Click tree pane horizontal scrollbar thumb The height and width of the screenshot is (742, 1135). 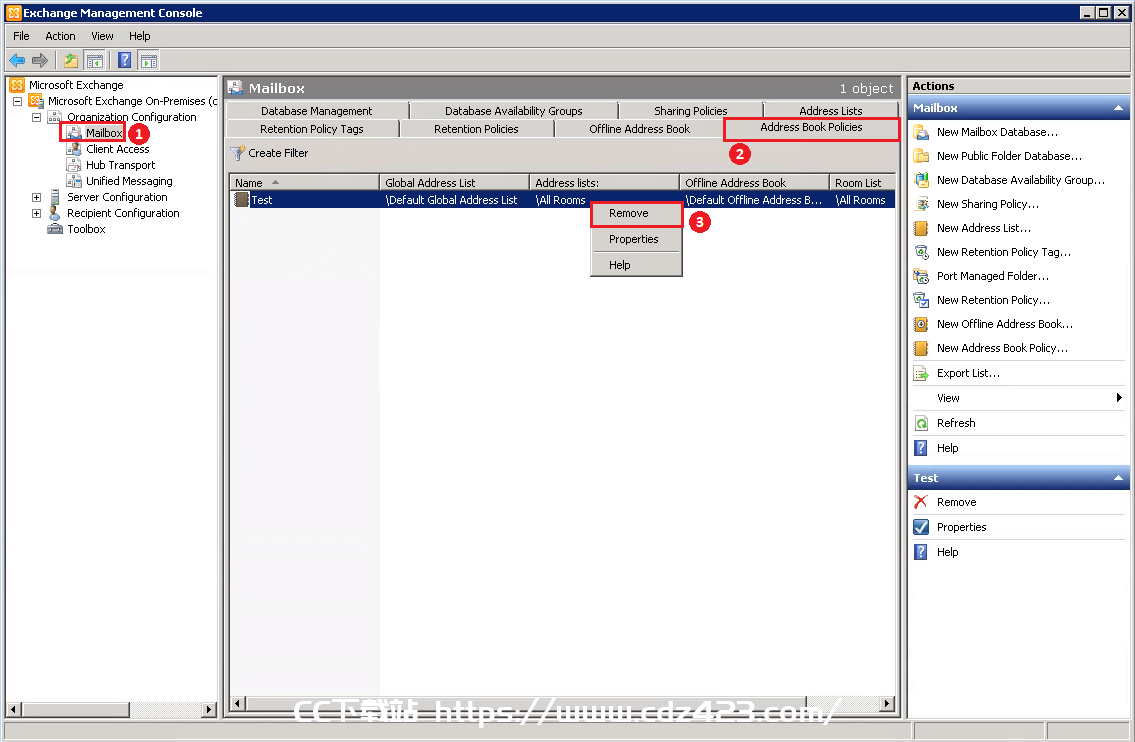click(76, 709)
